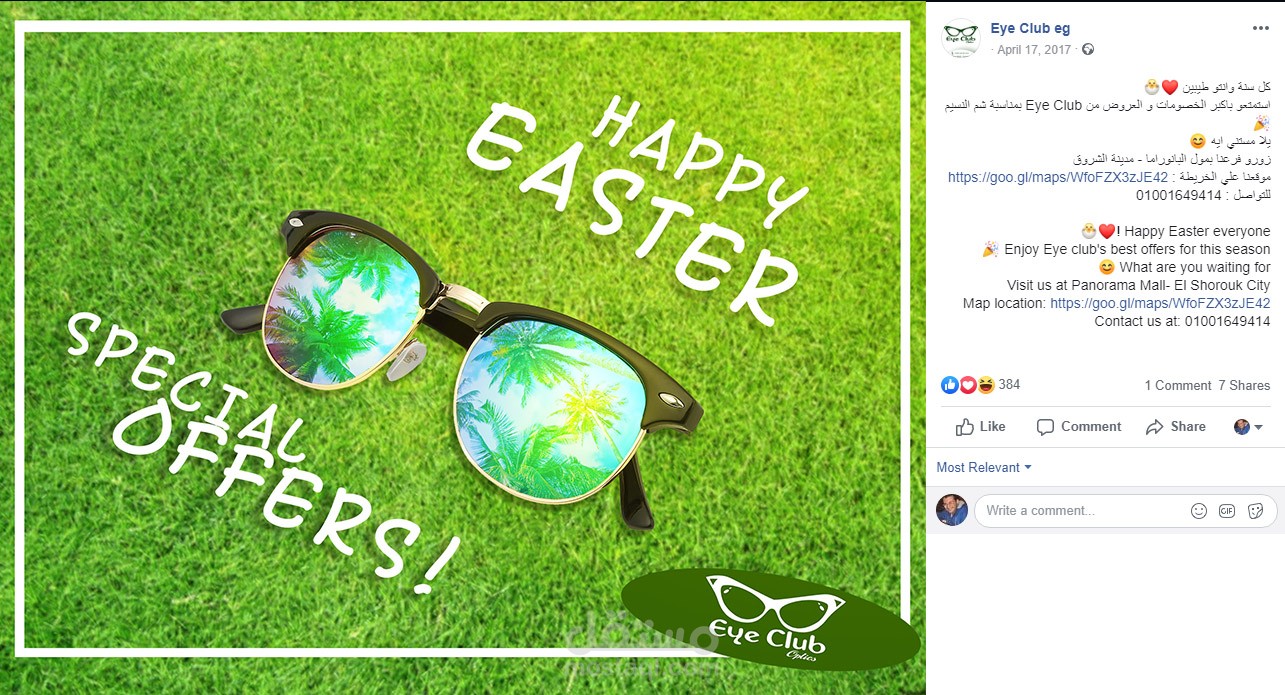Image resolution: width=1285 pixels, height=695 pixels.
Task: Insert an emoji using the smiley icon
Action: [1199, 511]
